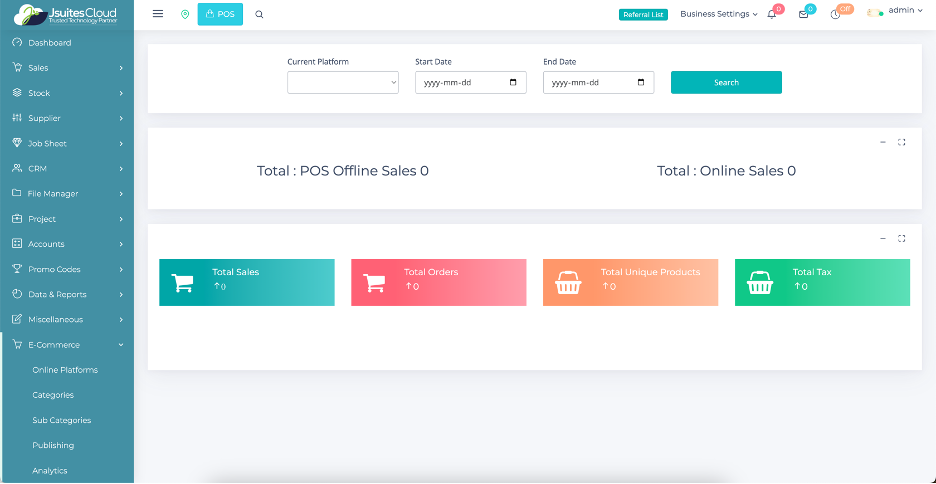Open the mail envelope icon
The height and width of the screenshot is (484, 936).
click(x=803, y=14)
